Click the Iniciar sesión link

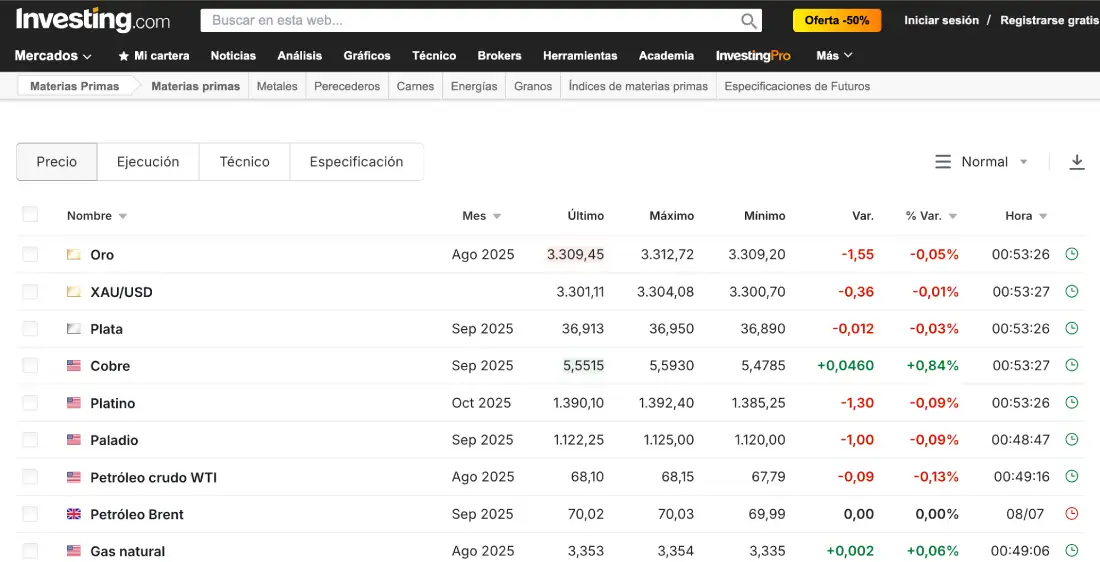[941, 20]
